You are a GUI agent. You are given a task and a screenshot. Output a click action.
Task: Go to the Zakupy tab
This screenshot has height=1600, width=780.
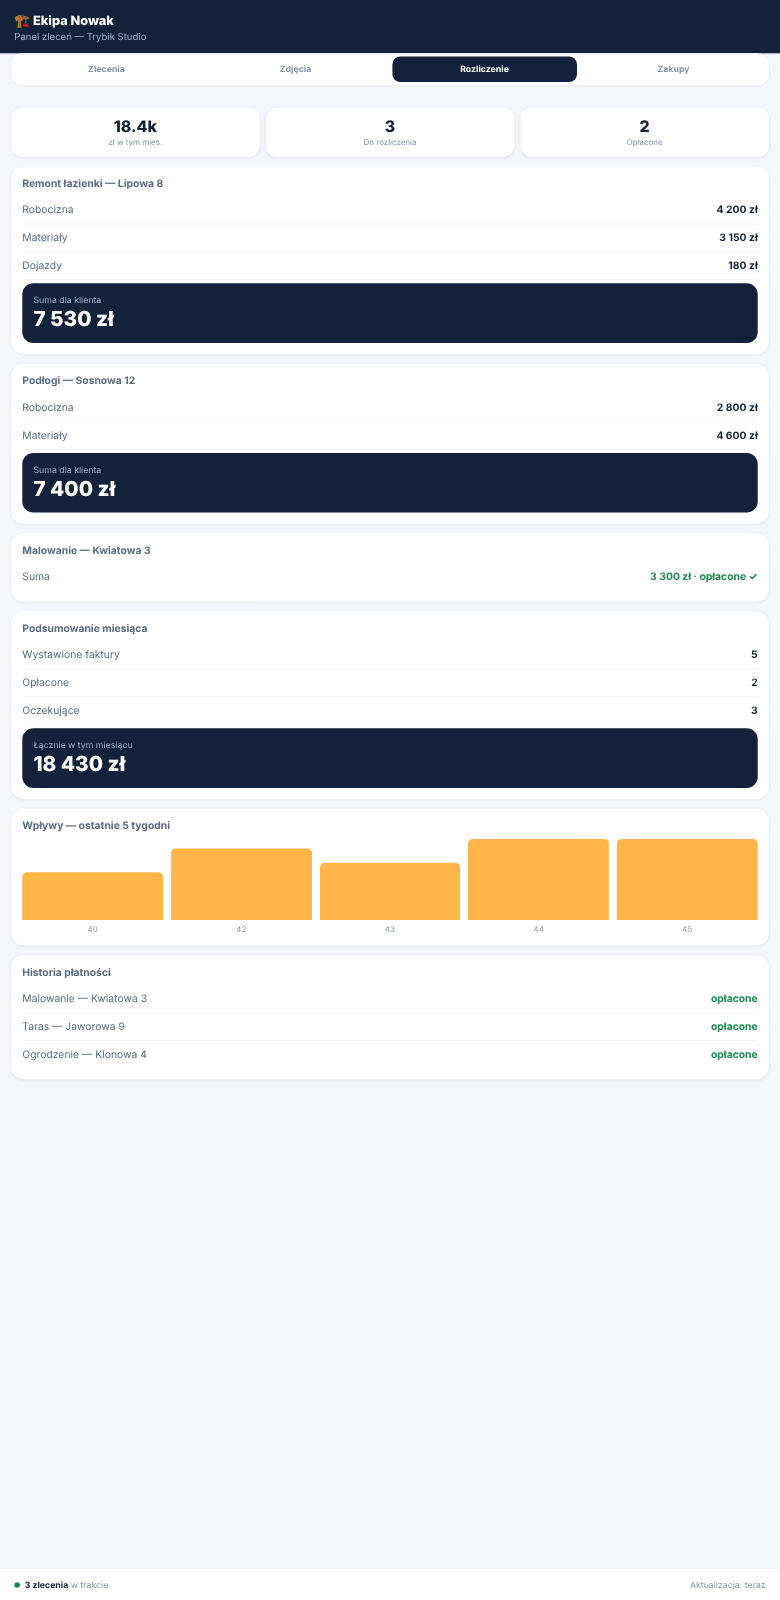point(673,69)
